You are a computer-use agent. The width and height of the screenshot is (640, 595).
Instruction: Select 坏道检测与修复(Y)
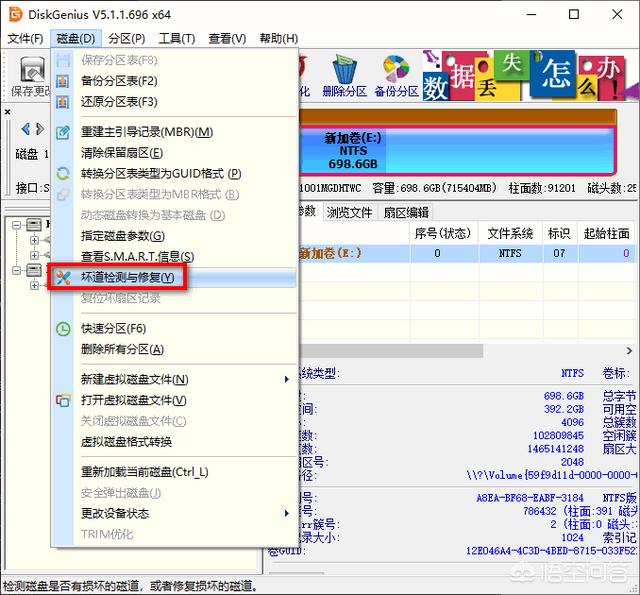point(174,278)
